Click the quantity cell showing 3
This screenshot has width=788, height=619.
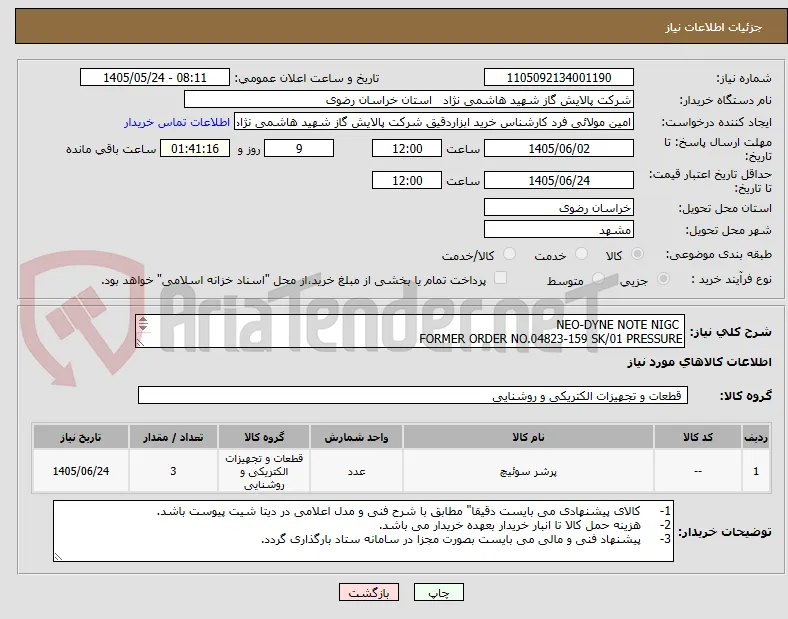click(x=173, y=471)
